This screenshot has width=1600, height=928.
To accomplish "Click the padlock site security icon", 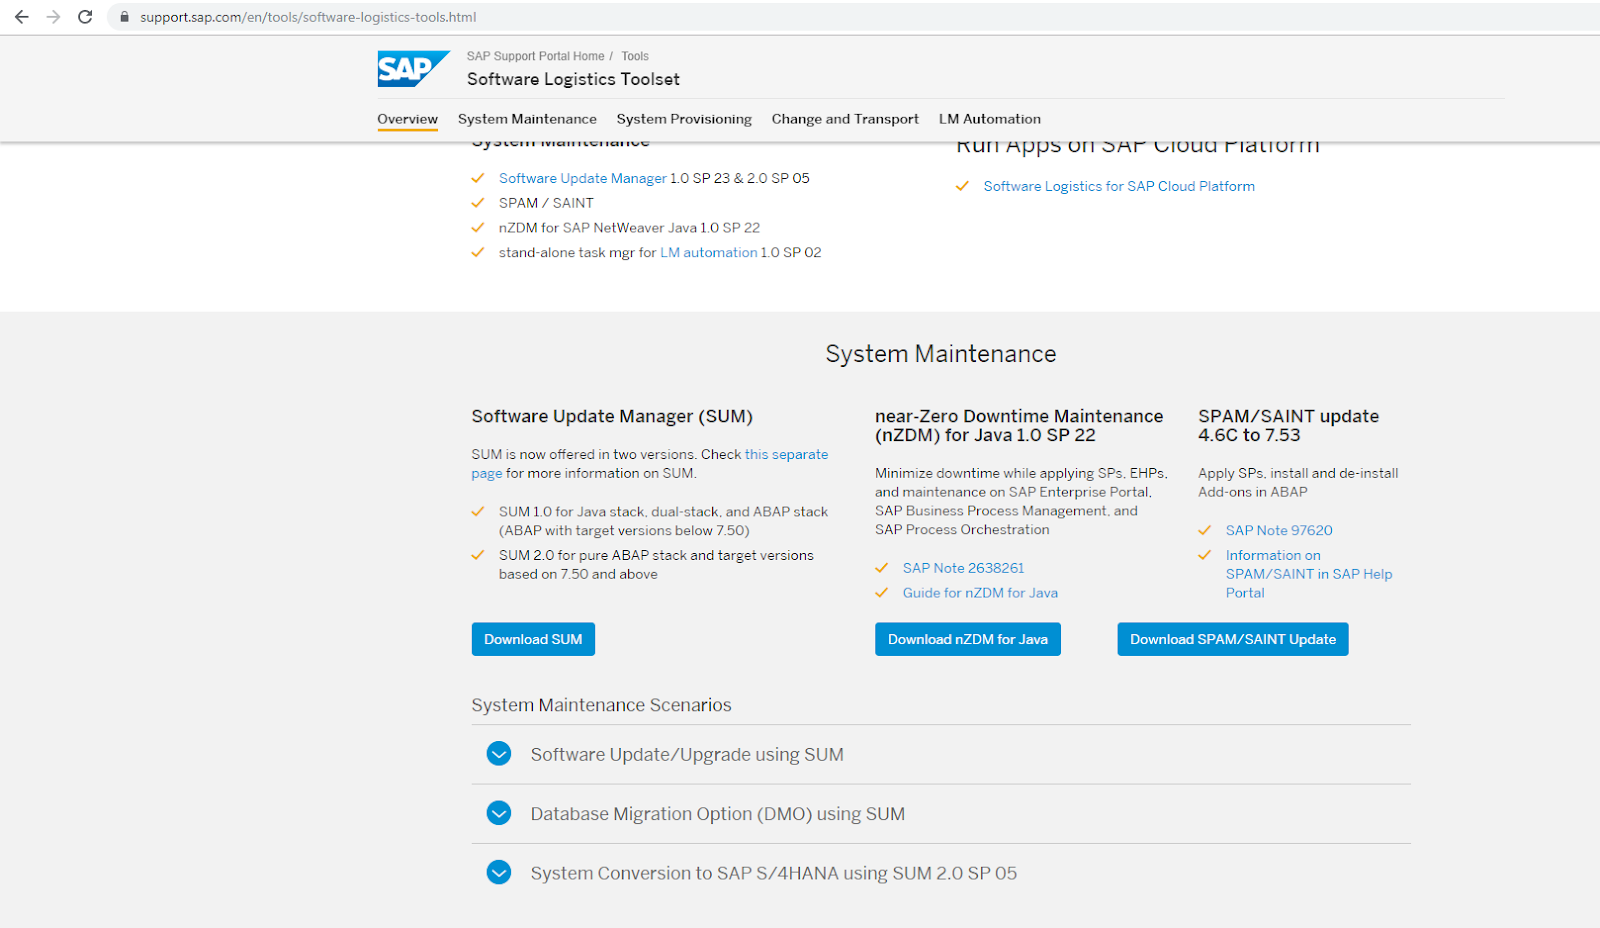I will pos(125,17).
